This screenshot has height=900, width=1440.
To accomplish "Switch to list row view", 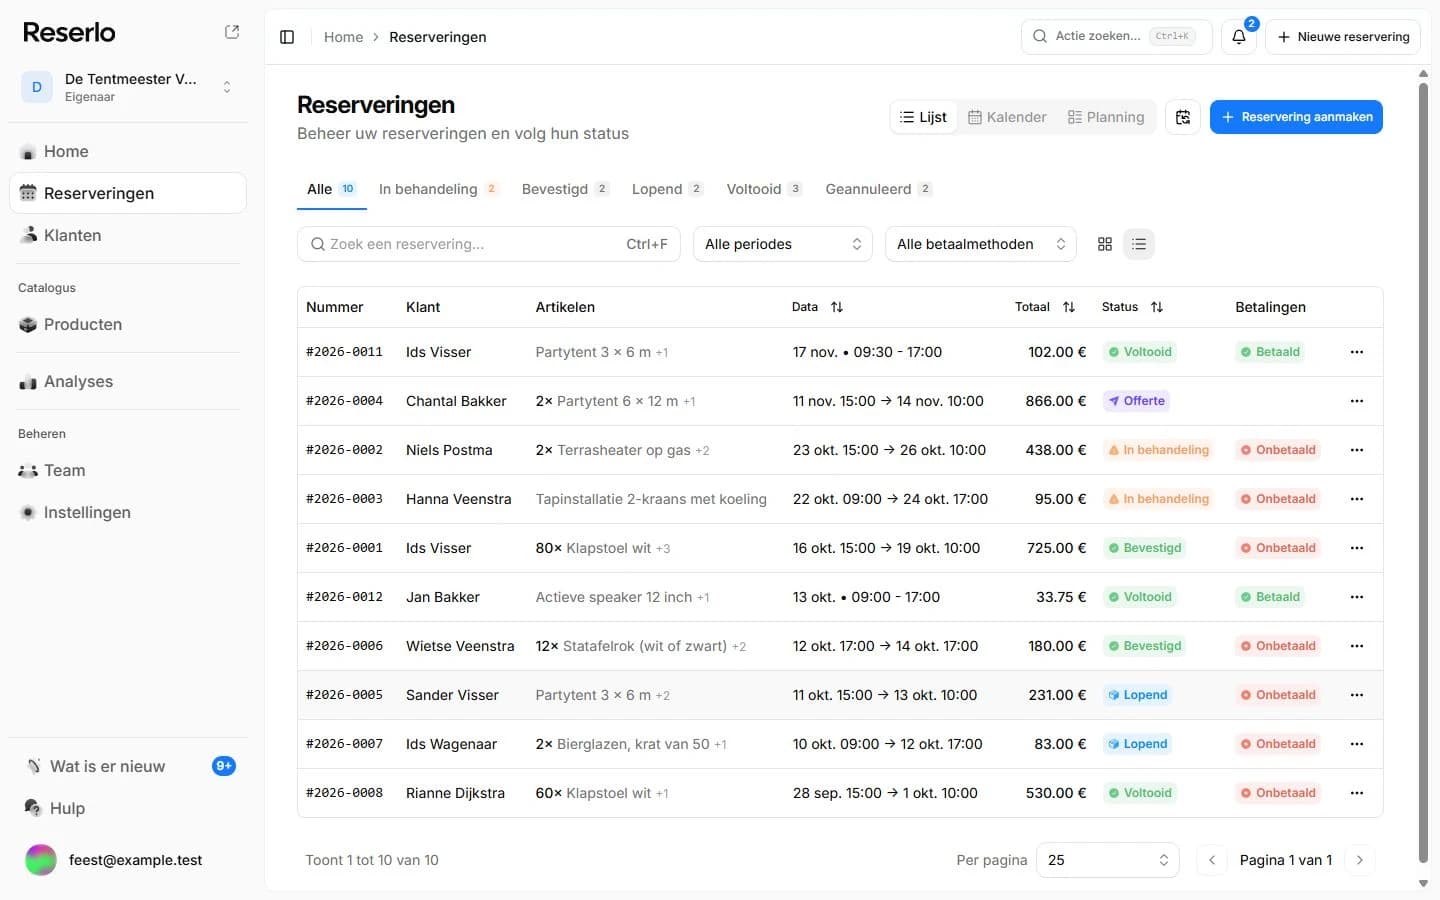I will 1139,244.
